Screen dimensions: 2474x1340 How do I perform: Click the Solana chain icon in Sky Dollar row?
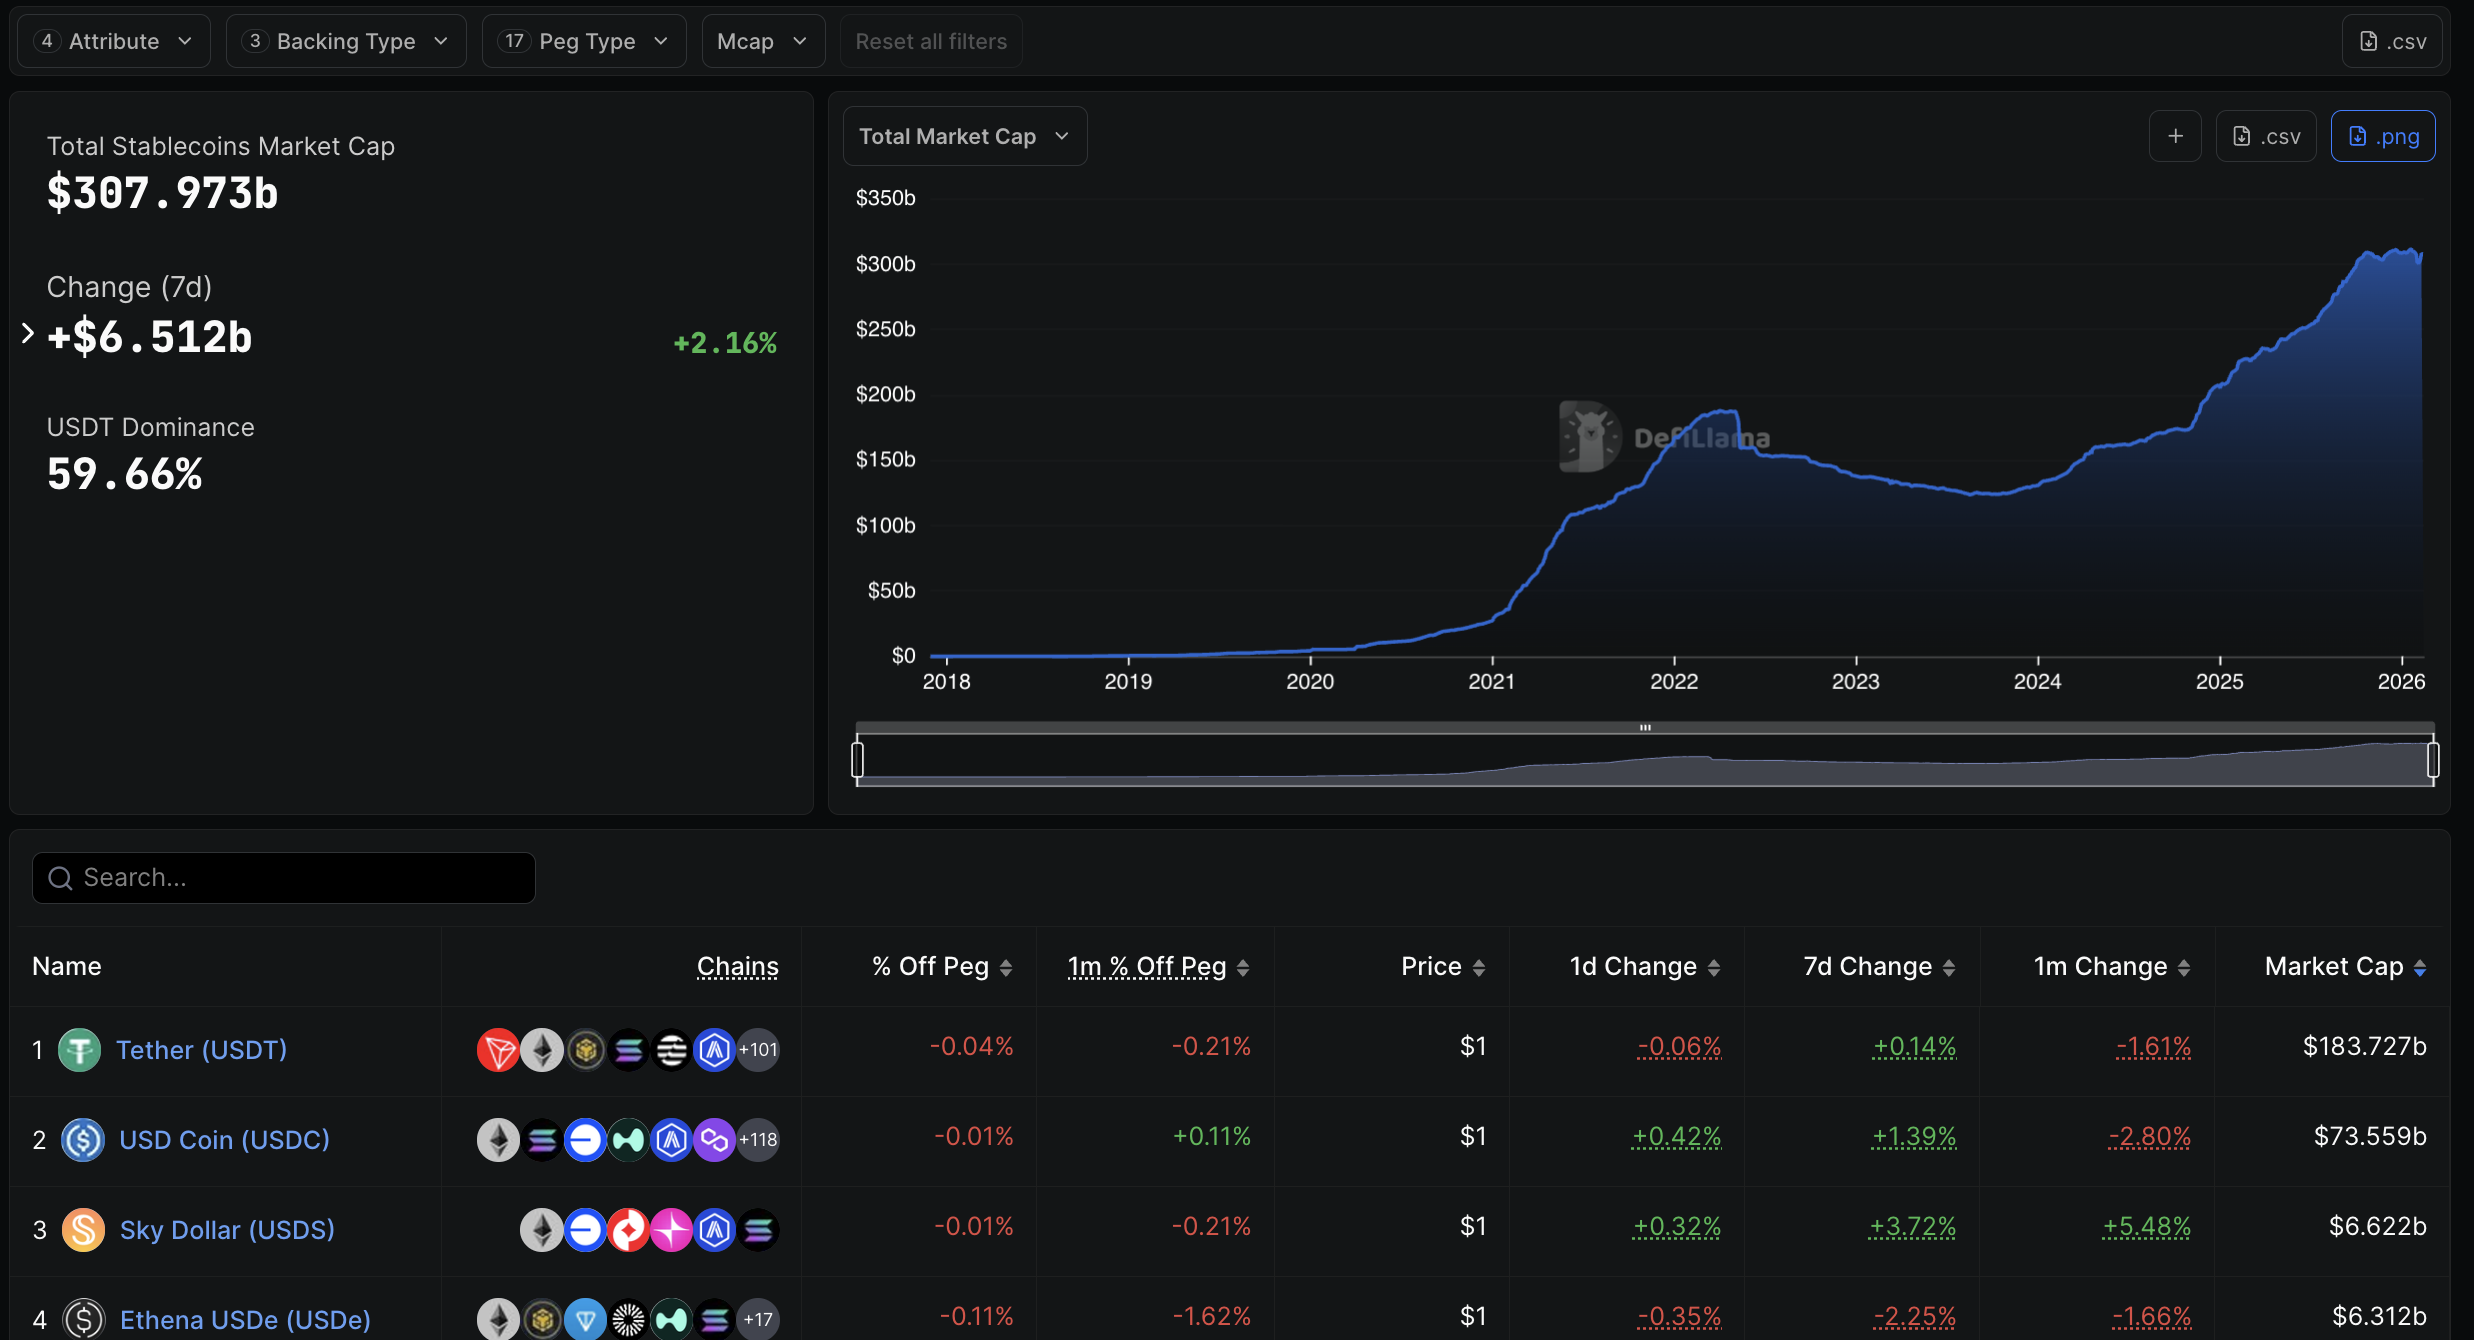click(x=758, y=1230)
